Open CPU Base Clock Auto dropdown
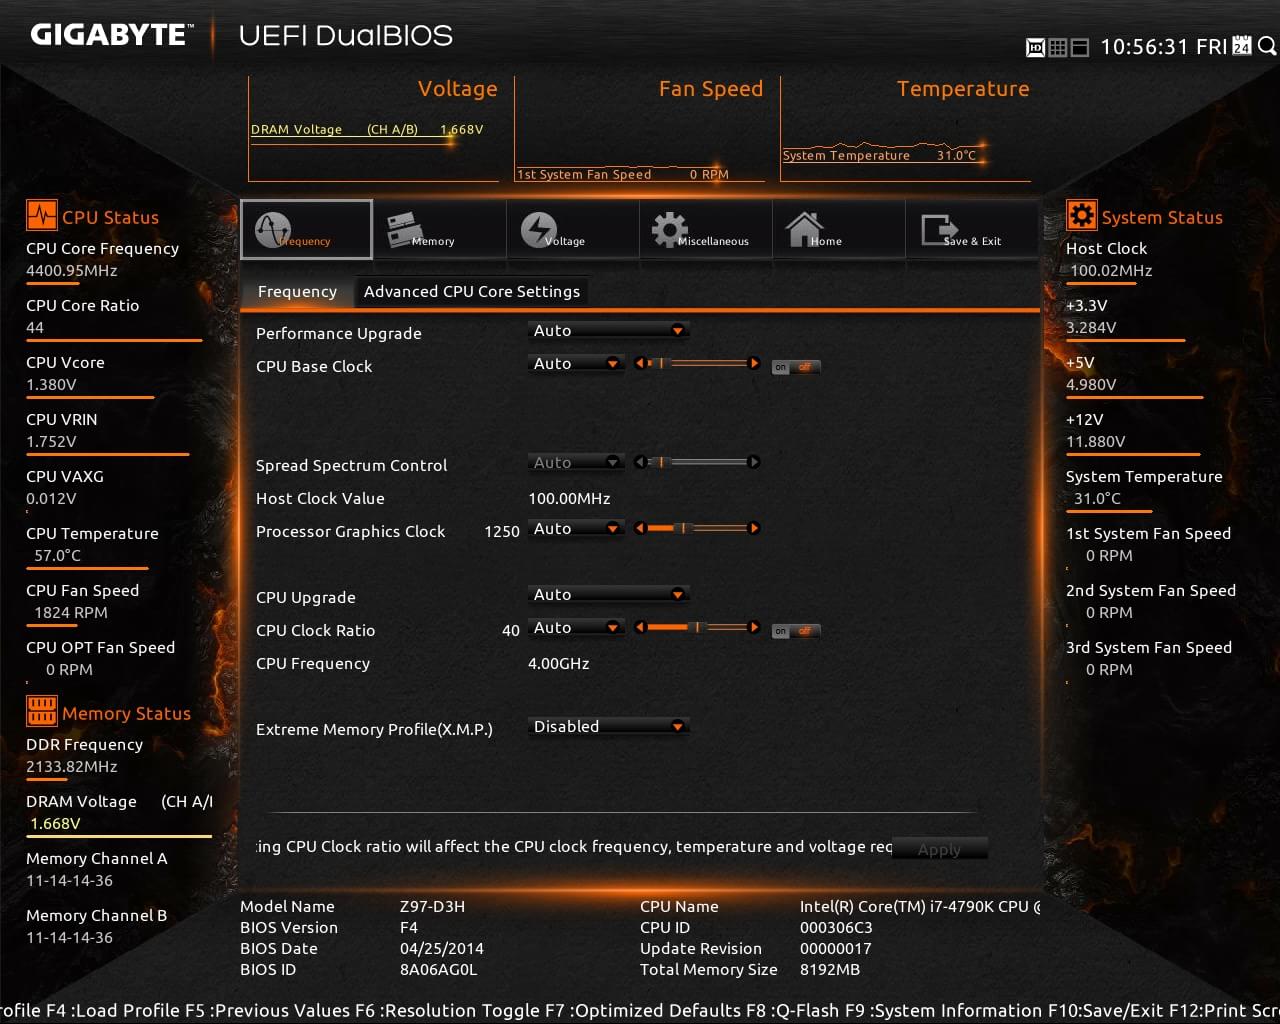The height and width of the screenshot is (1024, 1280). 576,364
